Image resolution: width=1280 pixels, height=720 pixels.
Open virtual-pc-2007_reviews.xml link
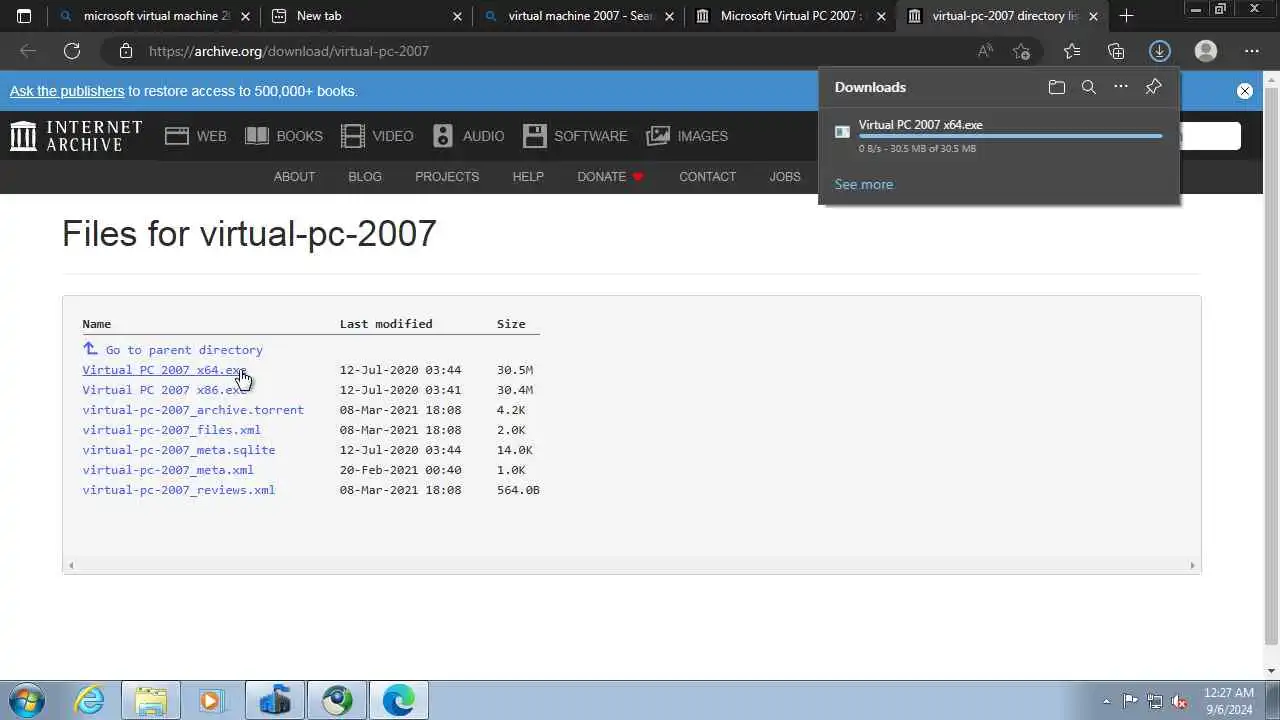pos(178,490)
